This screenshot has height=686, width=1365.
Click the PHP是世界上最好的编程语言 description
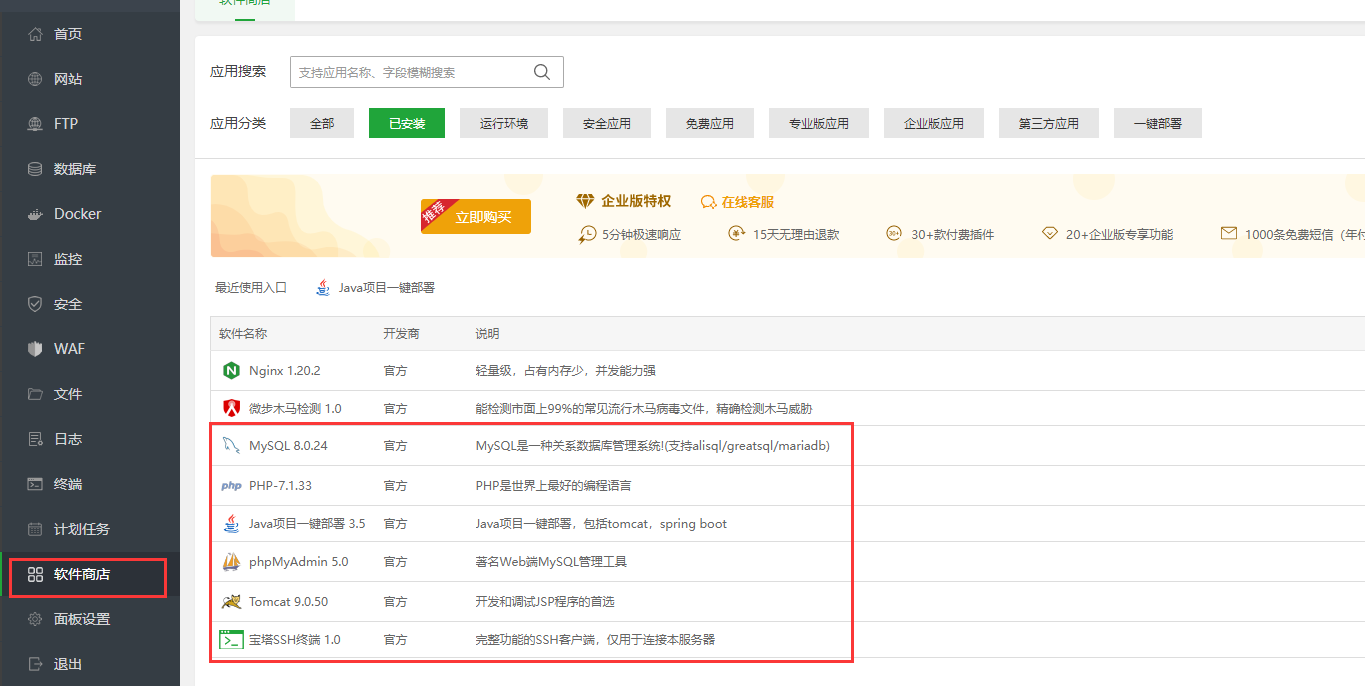click(553, 486)
